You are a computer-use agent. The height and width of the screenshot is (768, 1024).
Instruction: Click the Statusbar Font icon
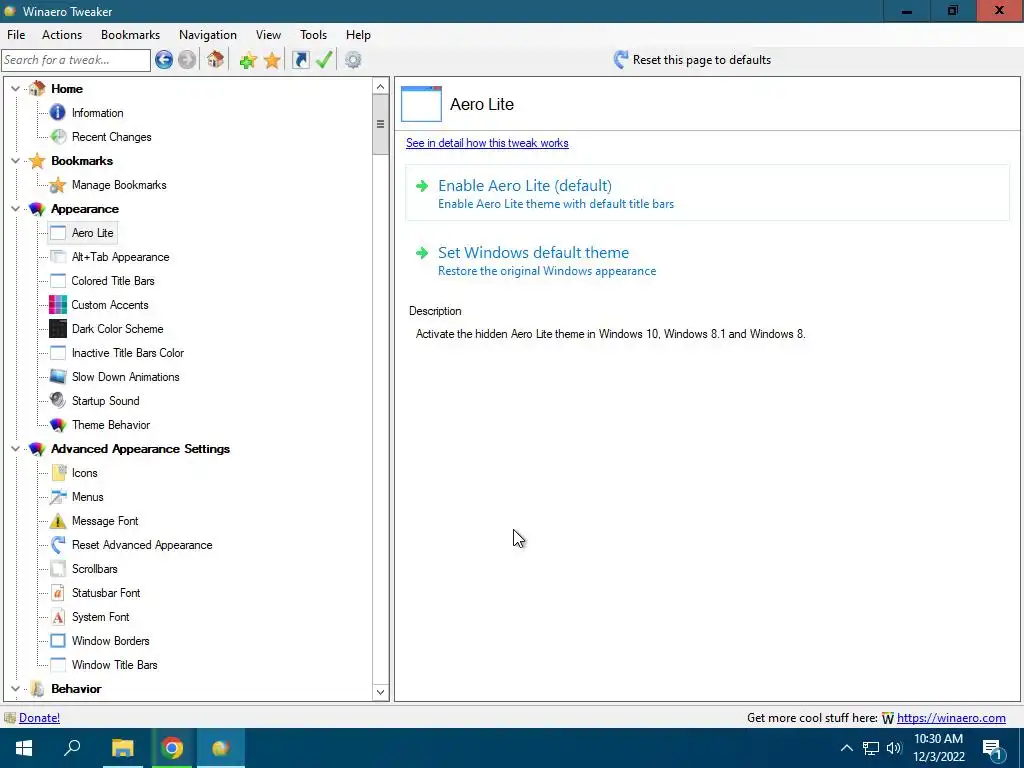(57, 592)
